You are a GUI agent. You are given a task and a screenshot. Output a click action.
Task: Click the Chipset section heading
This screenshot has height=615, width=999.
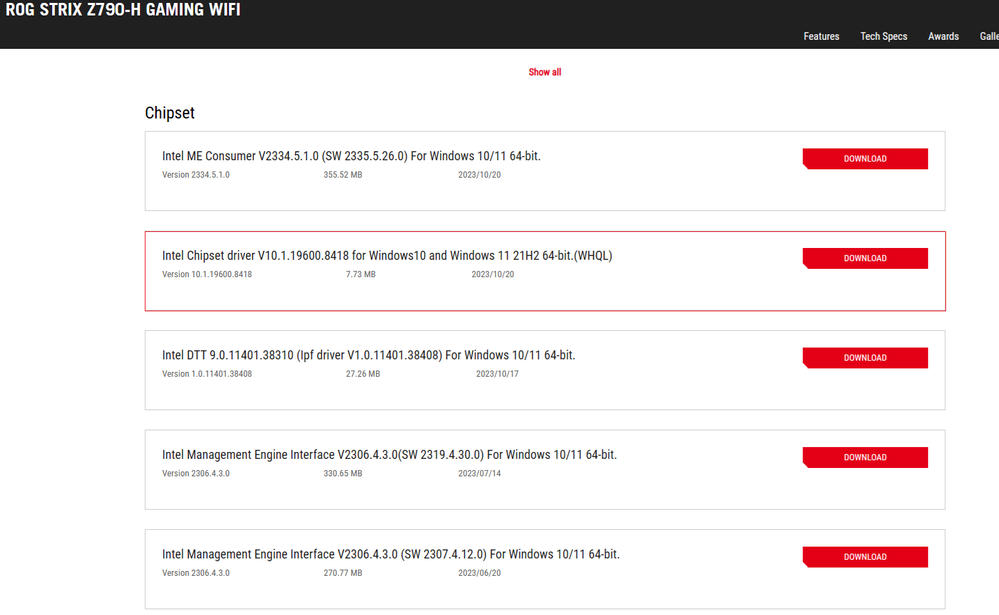169,113
